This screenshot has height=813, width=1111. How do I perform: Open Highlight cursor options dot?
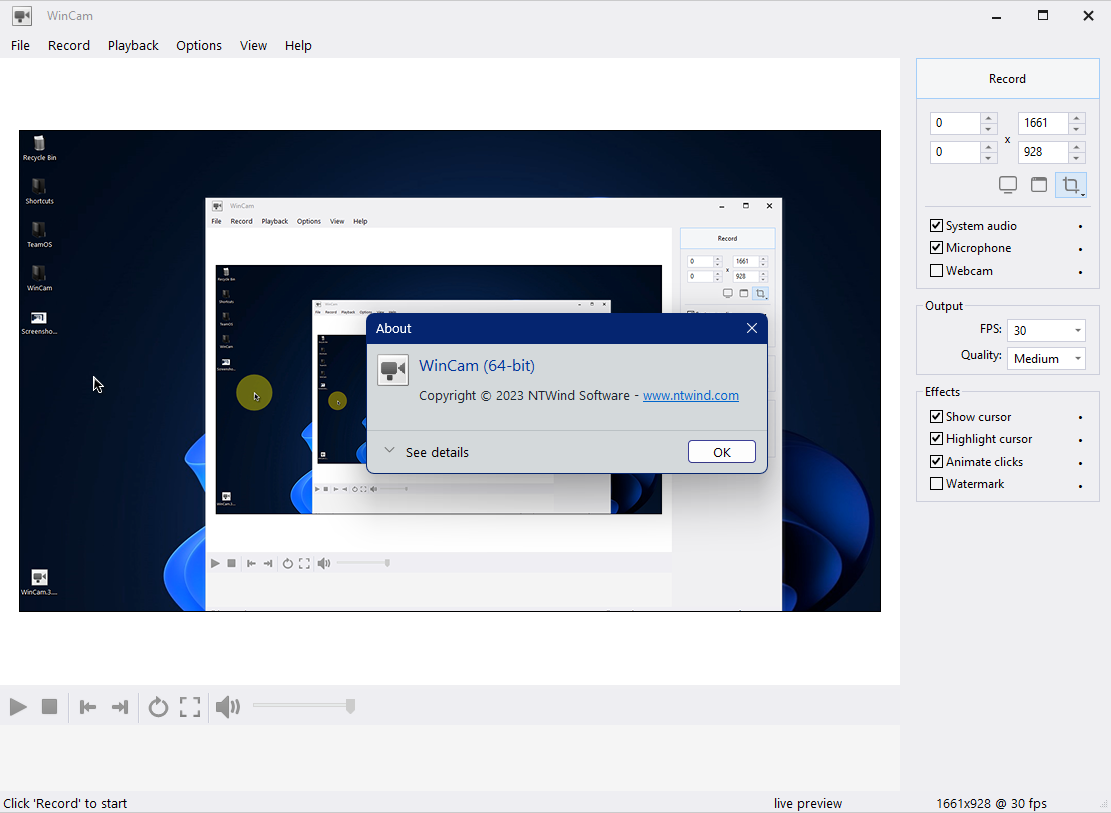(x=1081, y=440)
